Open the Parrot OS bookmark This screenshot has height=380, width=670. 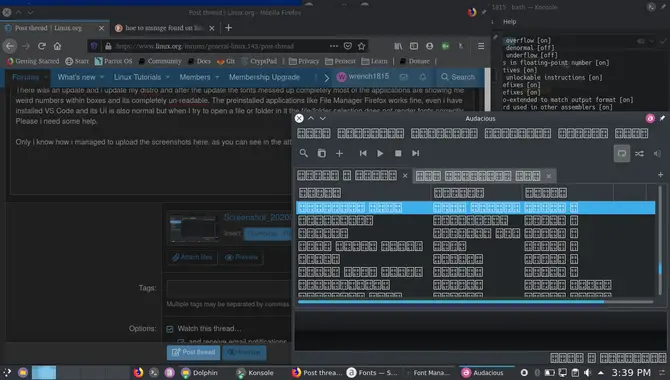pyautogui.click(x=113, y=61)
